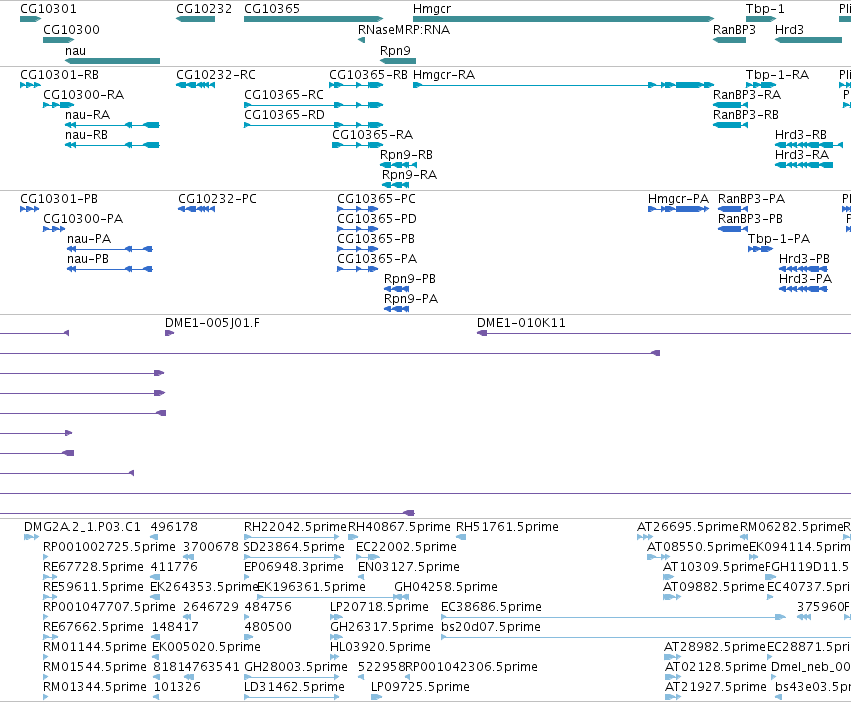Select the CG10365-PD protein label

point(377,219)
